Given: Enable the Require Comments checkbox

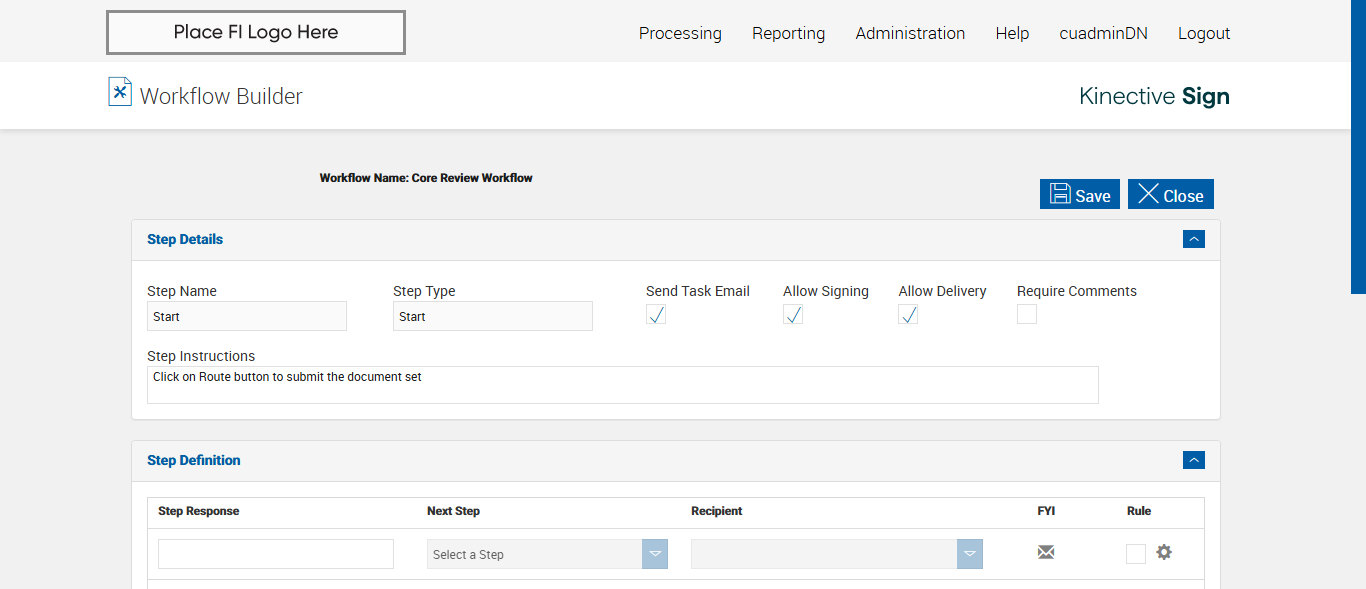Looking at the screenshot, I should [x=1027, y=315].
